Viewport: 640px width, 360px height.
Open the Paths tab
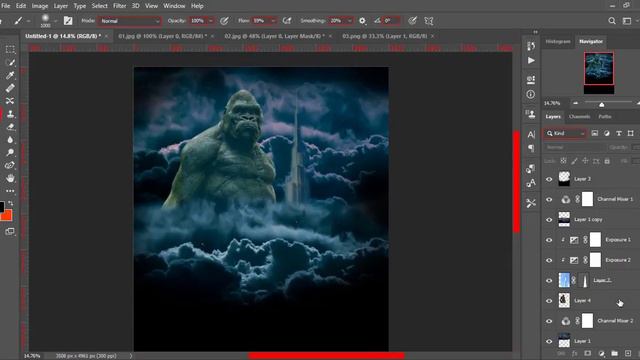point(604,117)
